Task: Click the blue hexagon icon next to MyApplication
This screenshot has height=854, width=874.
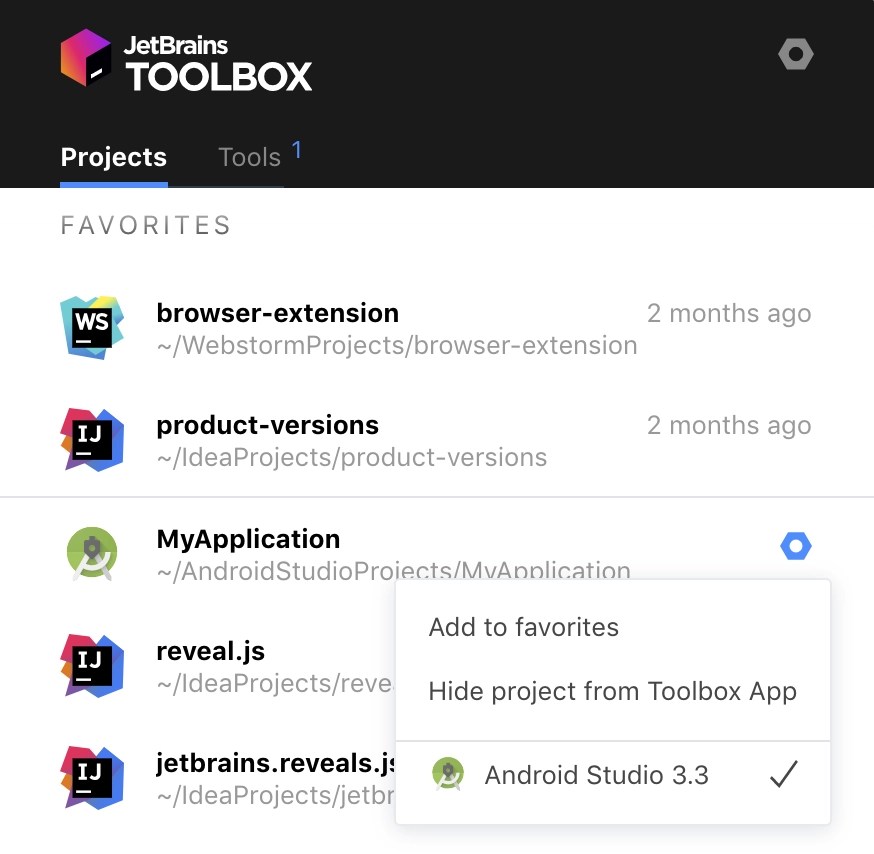Action: pos(796,546)
